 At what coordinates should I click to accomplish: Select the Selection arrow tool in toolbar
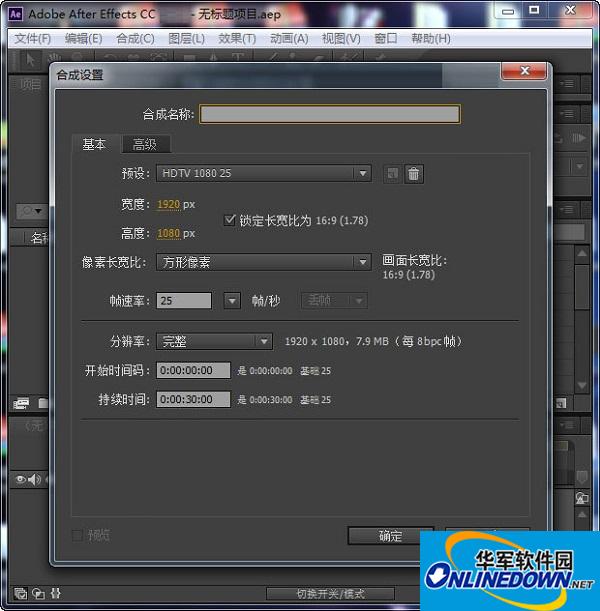tap(30, 59)
